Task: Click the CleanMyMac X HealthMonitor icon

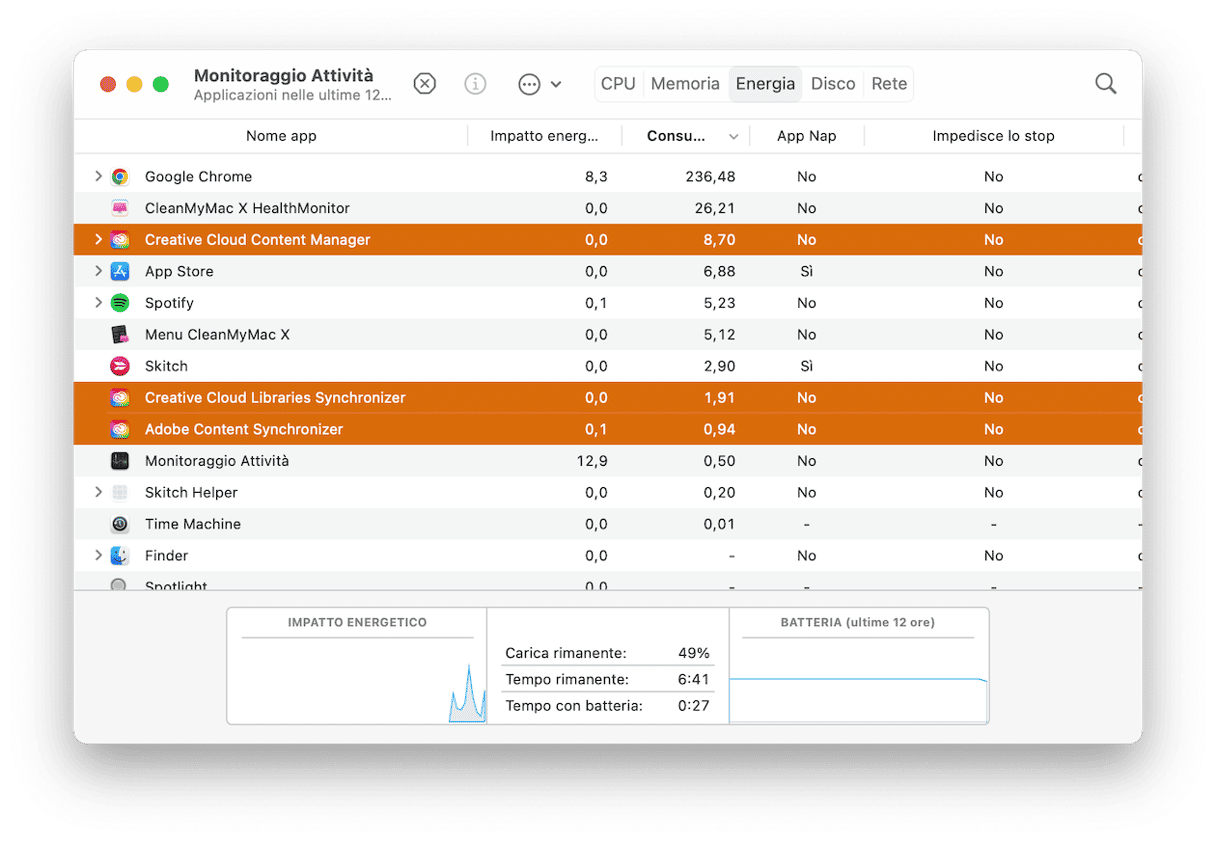Action: pyautogui.click(x=120, y=208)
